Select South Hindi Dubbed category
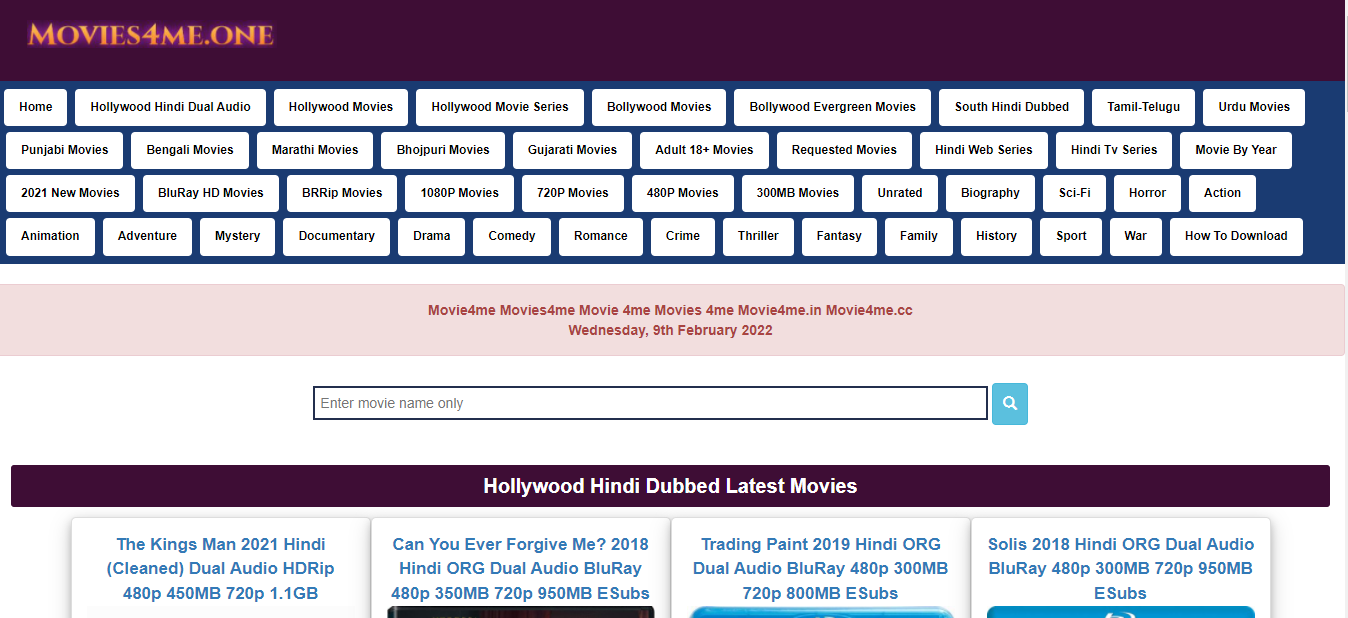The height and width of the screenshot is (618, 1348). [1011, 107]
